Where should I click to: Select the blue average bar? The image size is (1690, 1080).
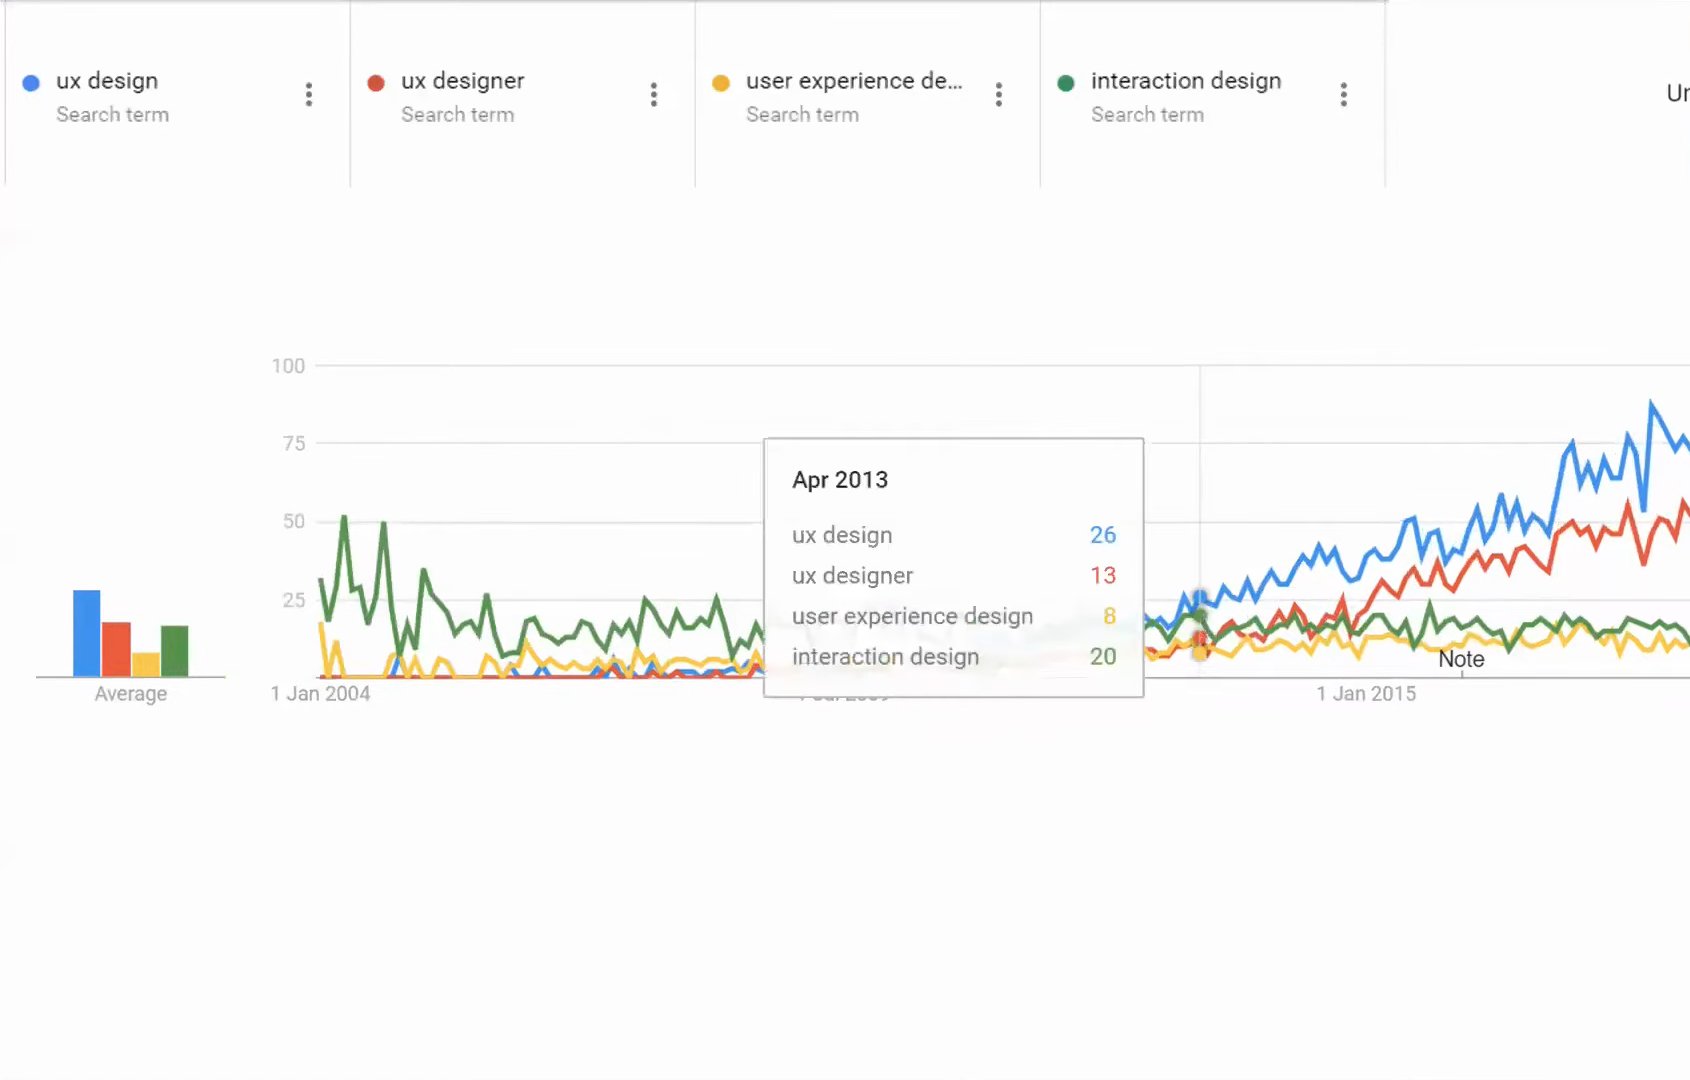(87, 633)
